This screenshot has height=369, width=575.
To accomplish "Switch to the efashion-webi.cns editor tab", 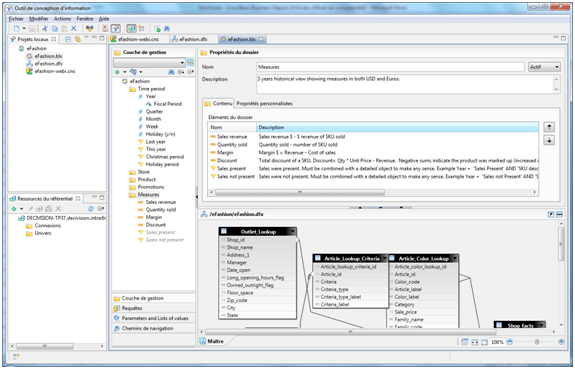I will [139, 39].
